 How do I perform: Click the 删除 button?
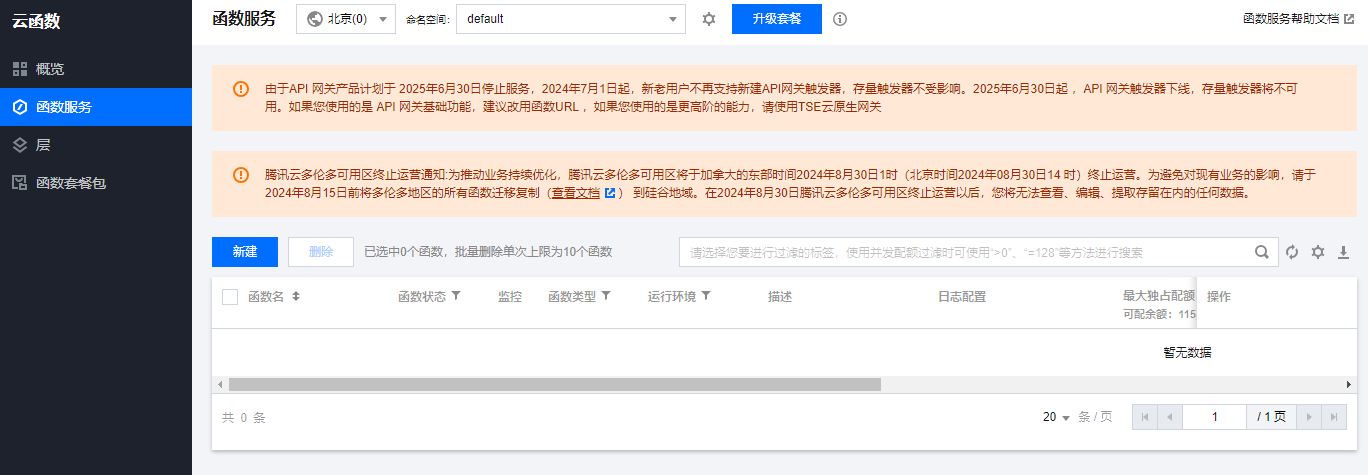321,252
